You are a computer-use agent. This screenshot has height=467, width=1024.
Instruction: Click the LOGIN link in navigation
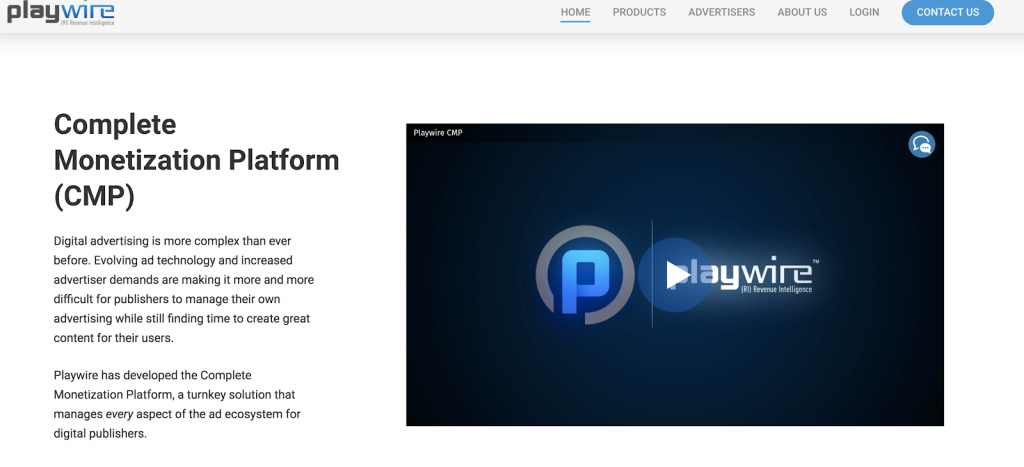[x=864, y=12]
